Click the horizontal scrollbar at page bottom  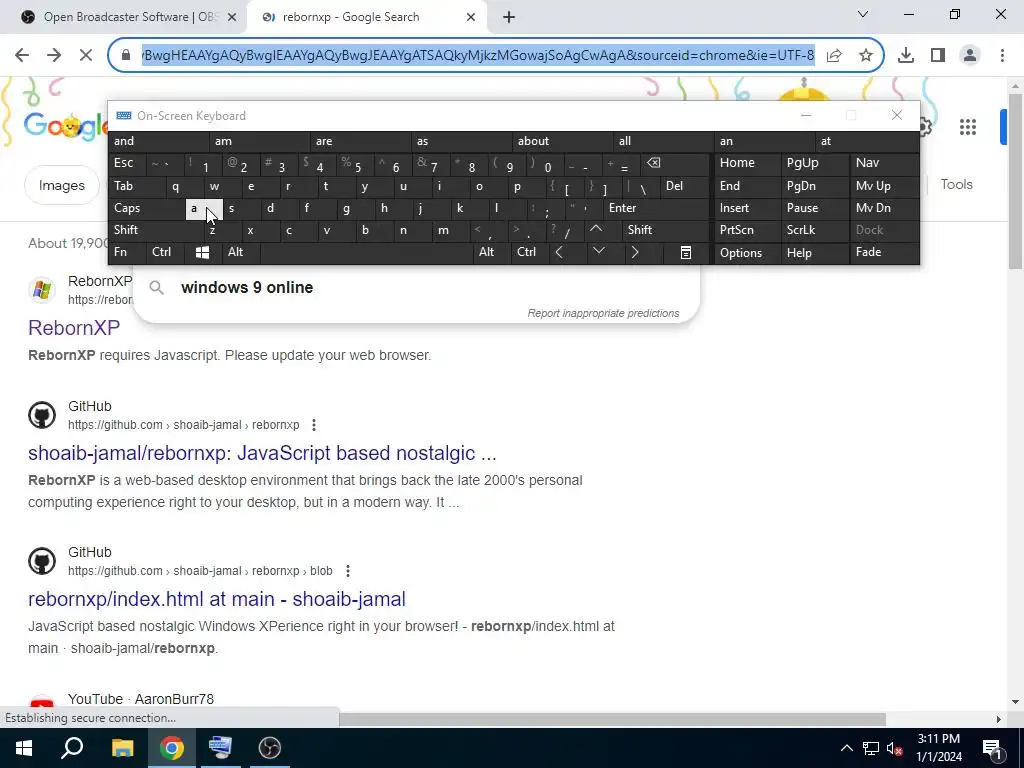613,719
